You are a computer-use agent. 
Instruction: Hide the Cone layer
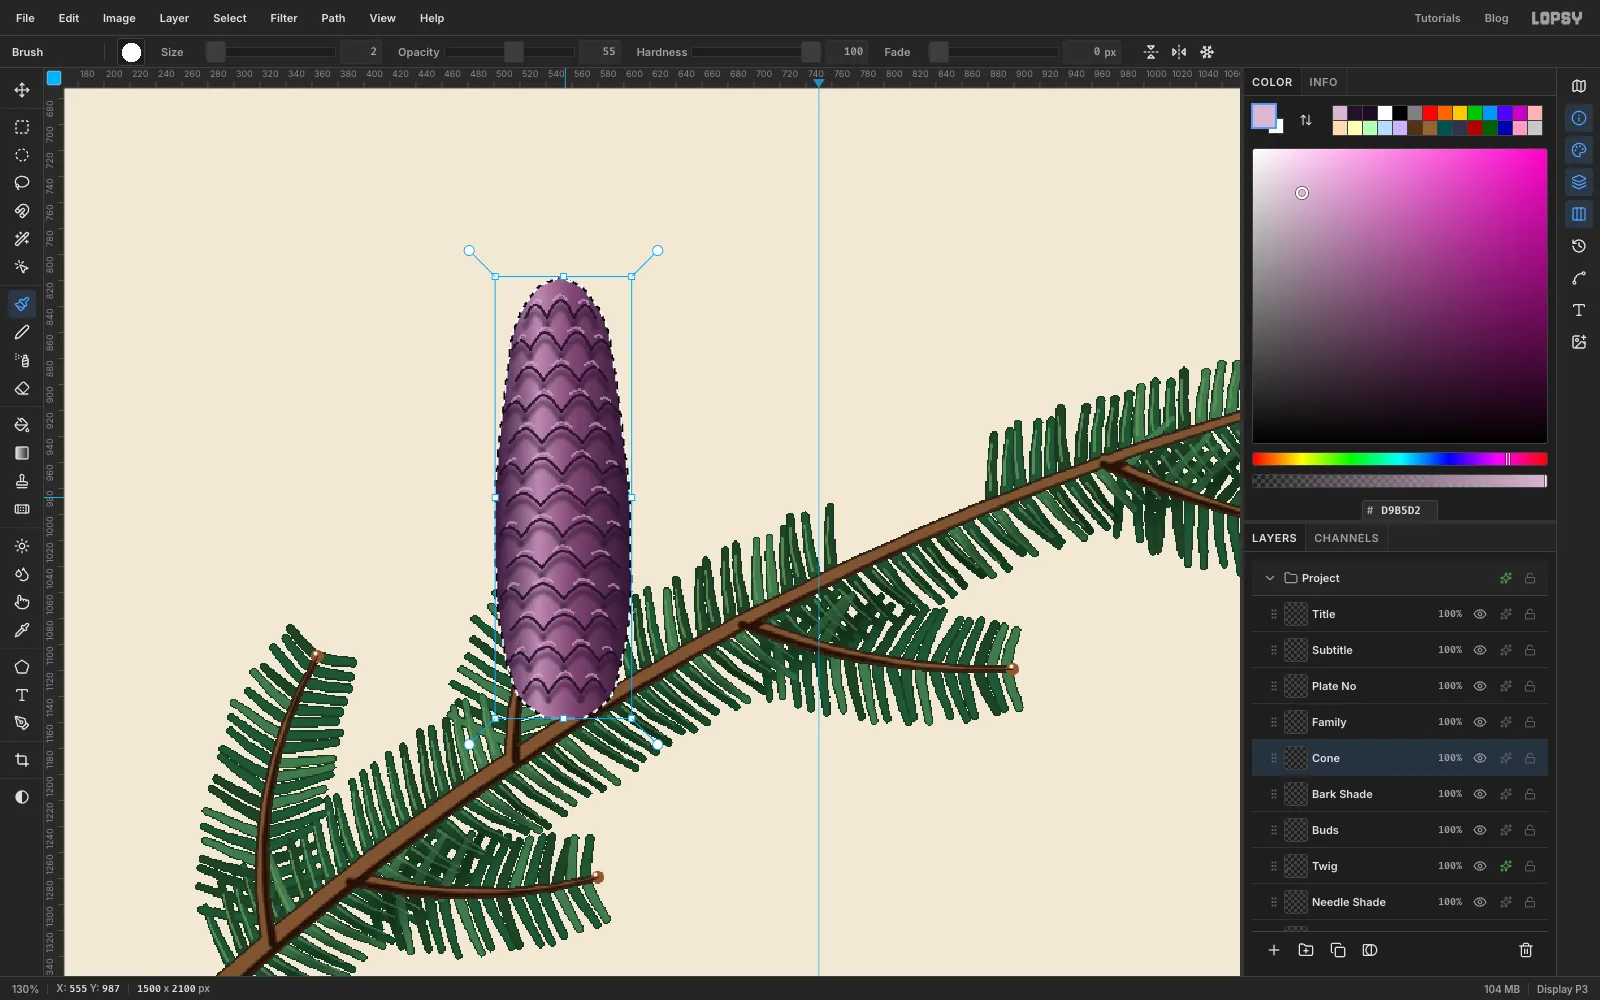click(x=1480, y=758)
